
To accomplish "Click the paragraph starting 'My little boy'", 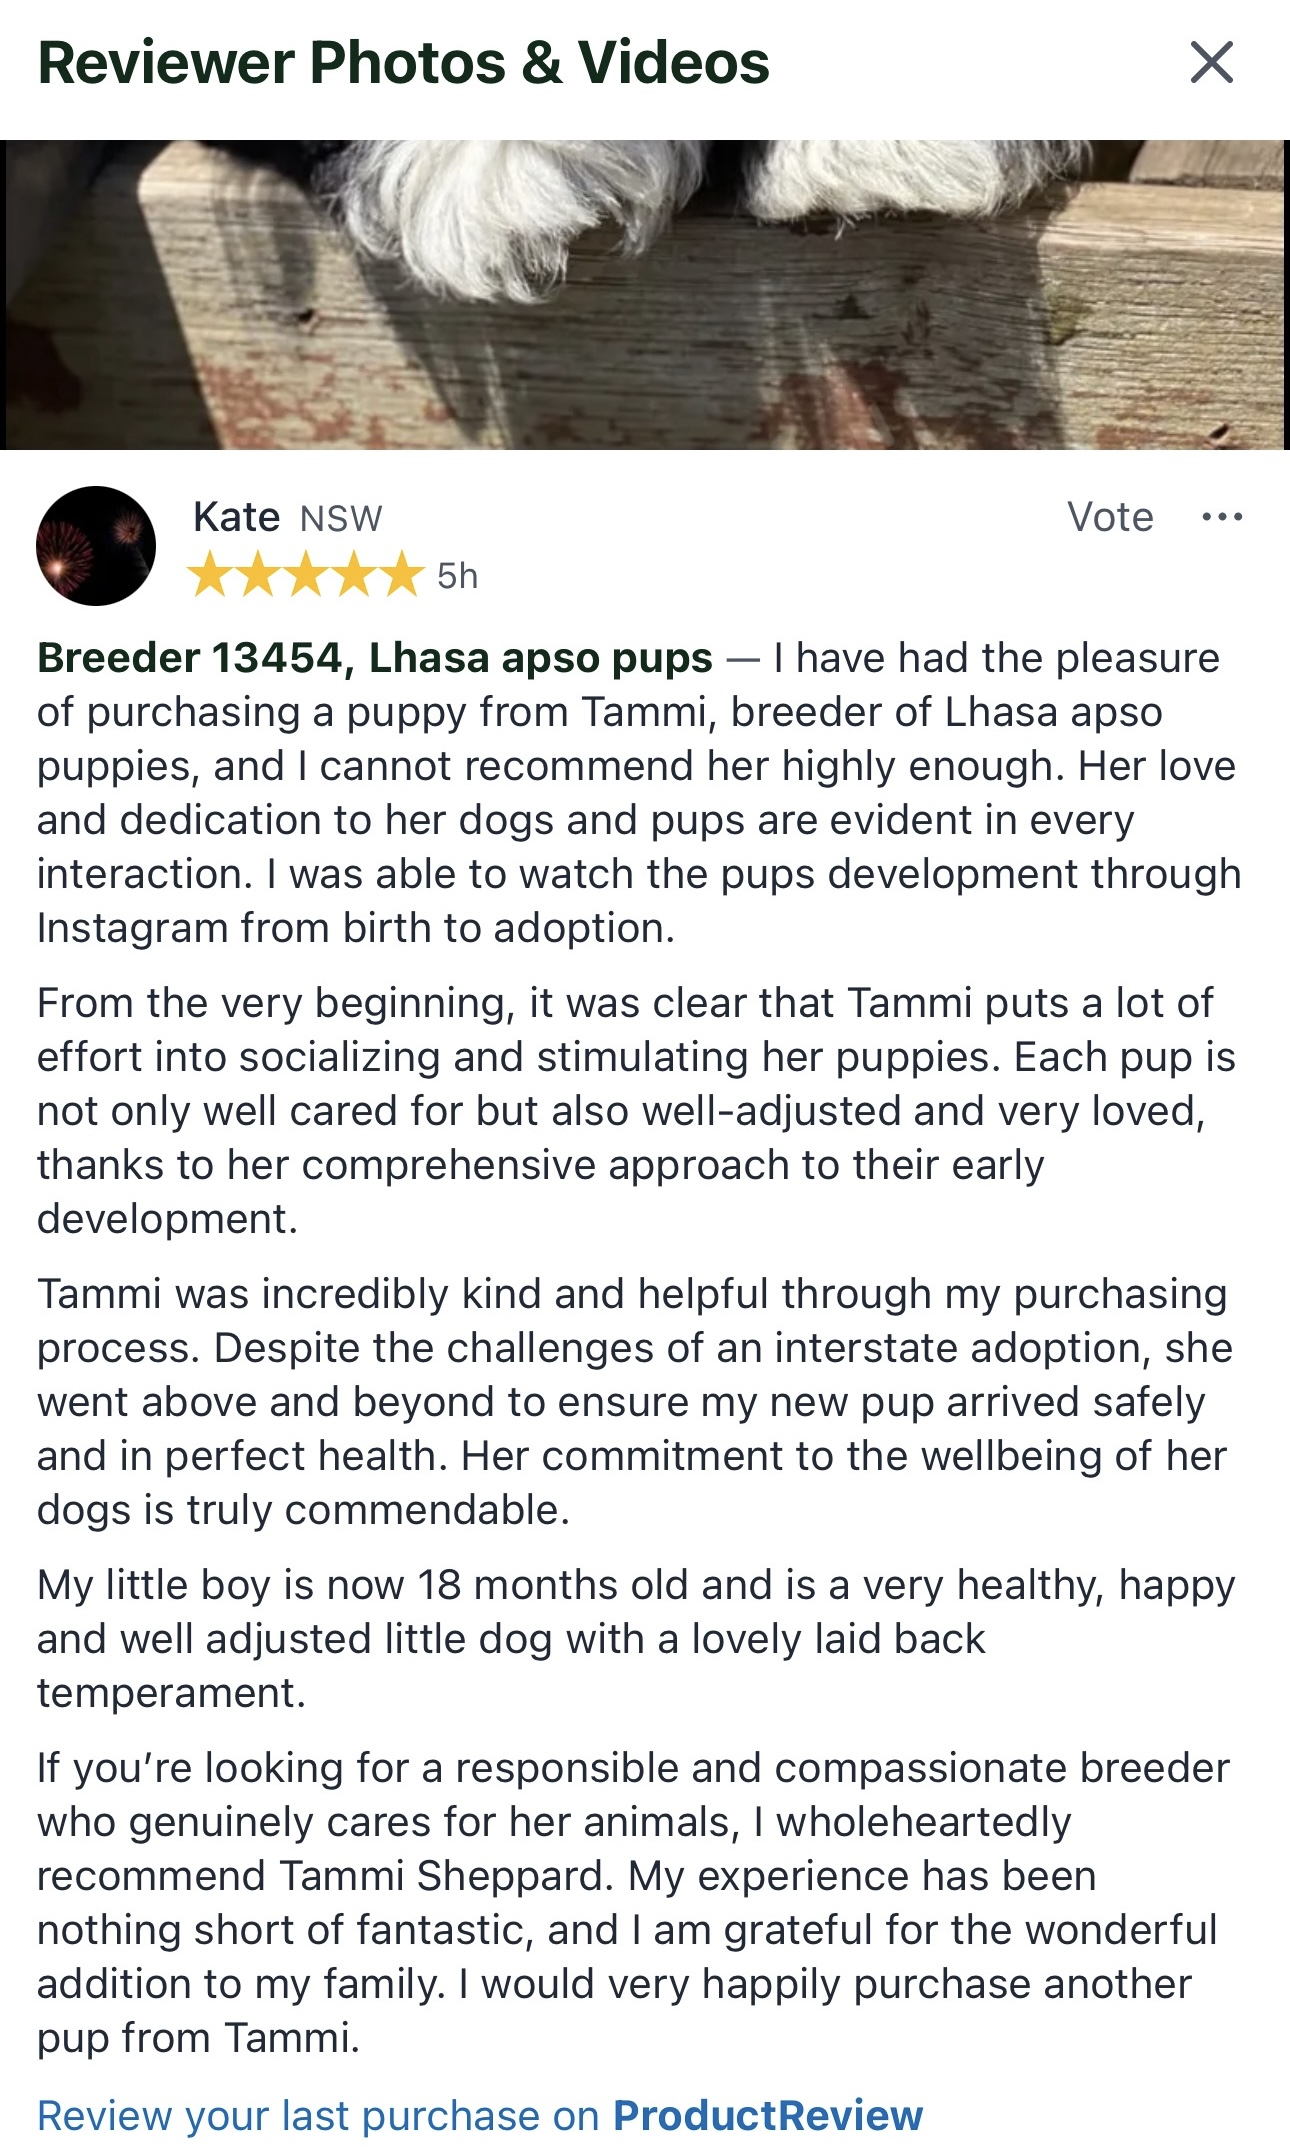I will tap(636, 1638).
